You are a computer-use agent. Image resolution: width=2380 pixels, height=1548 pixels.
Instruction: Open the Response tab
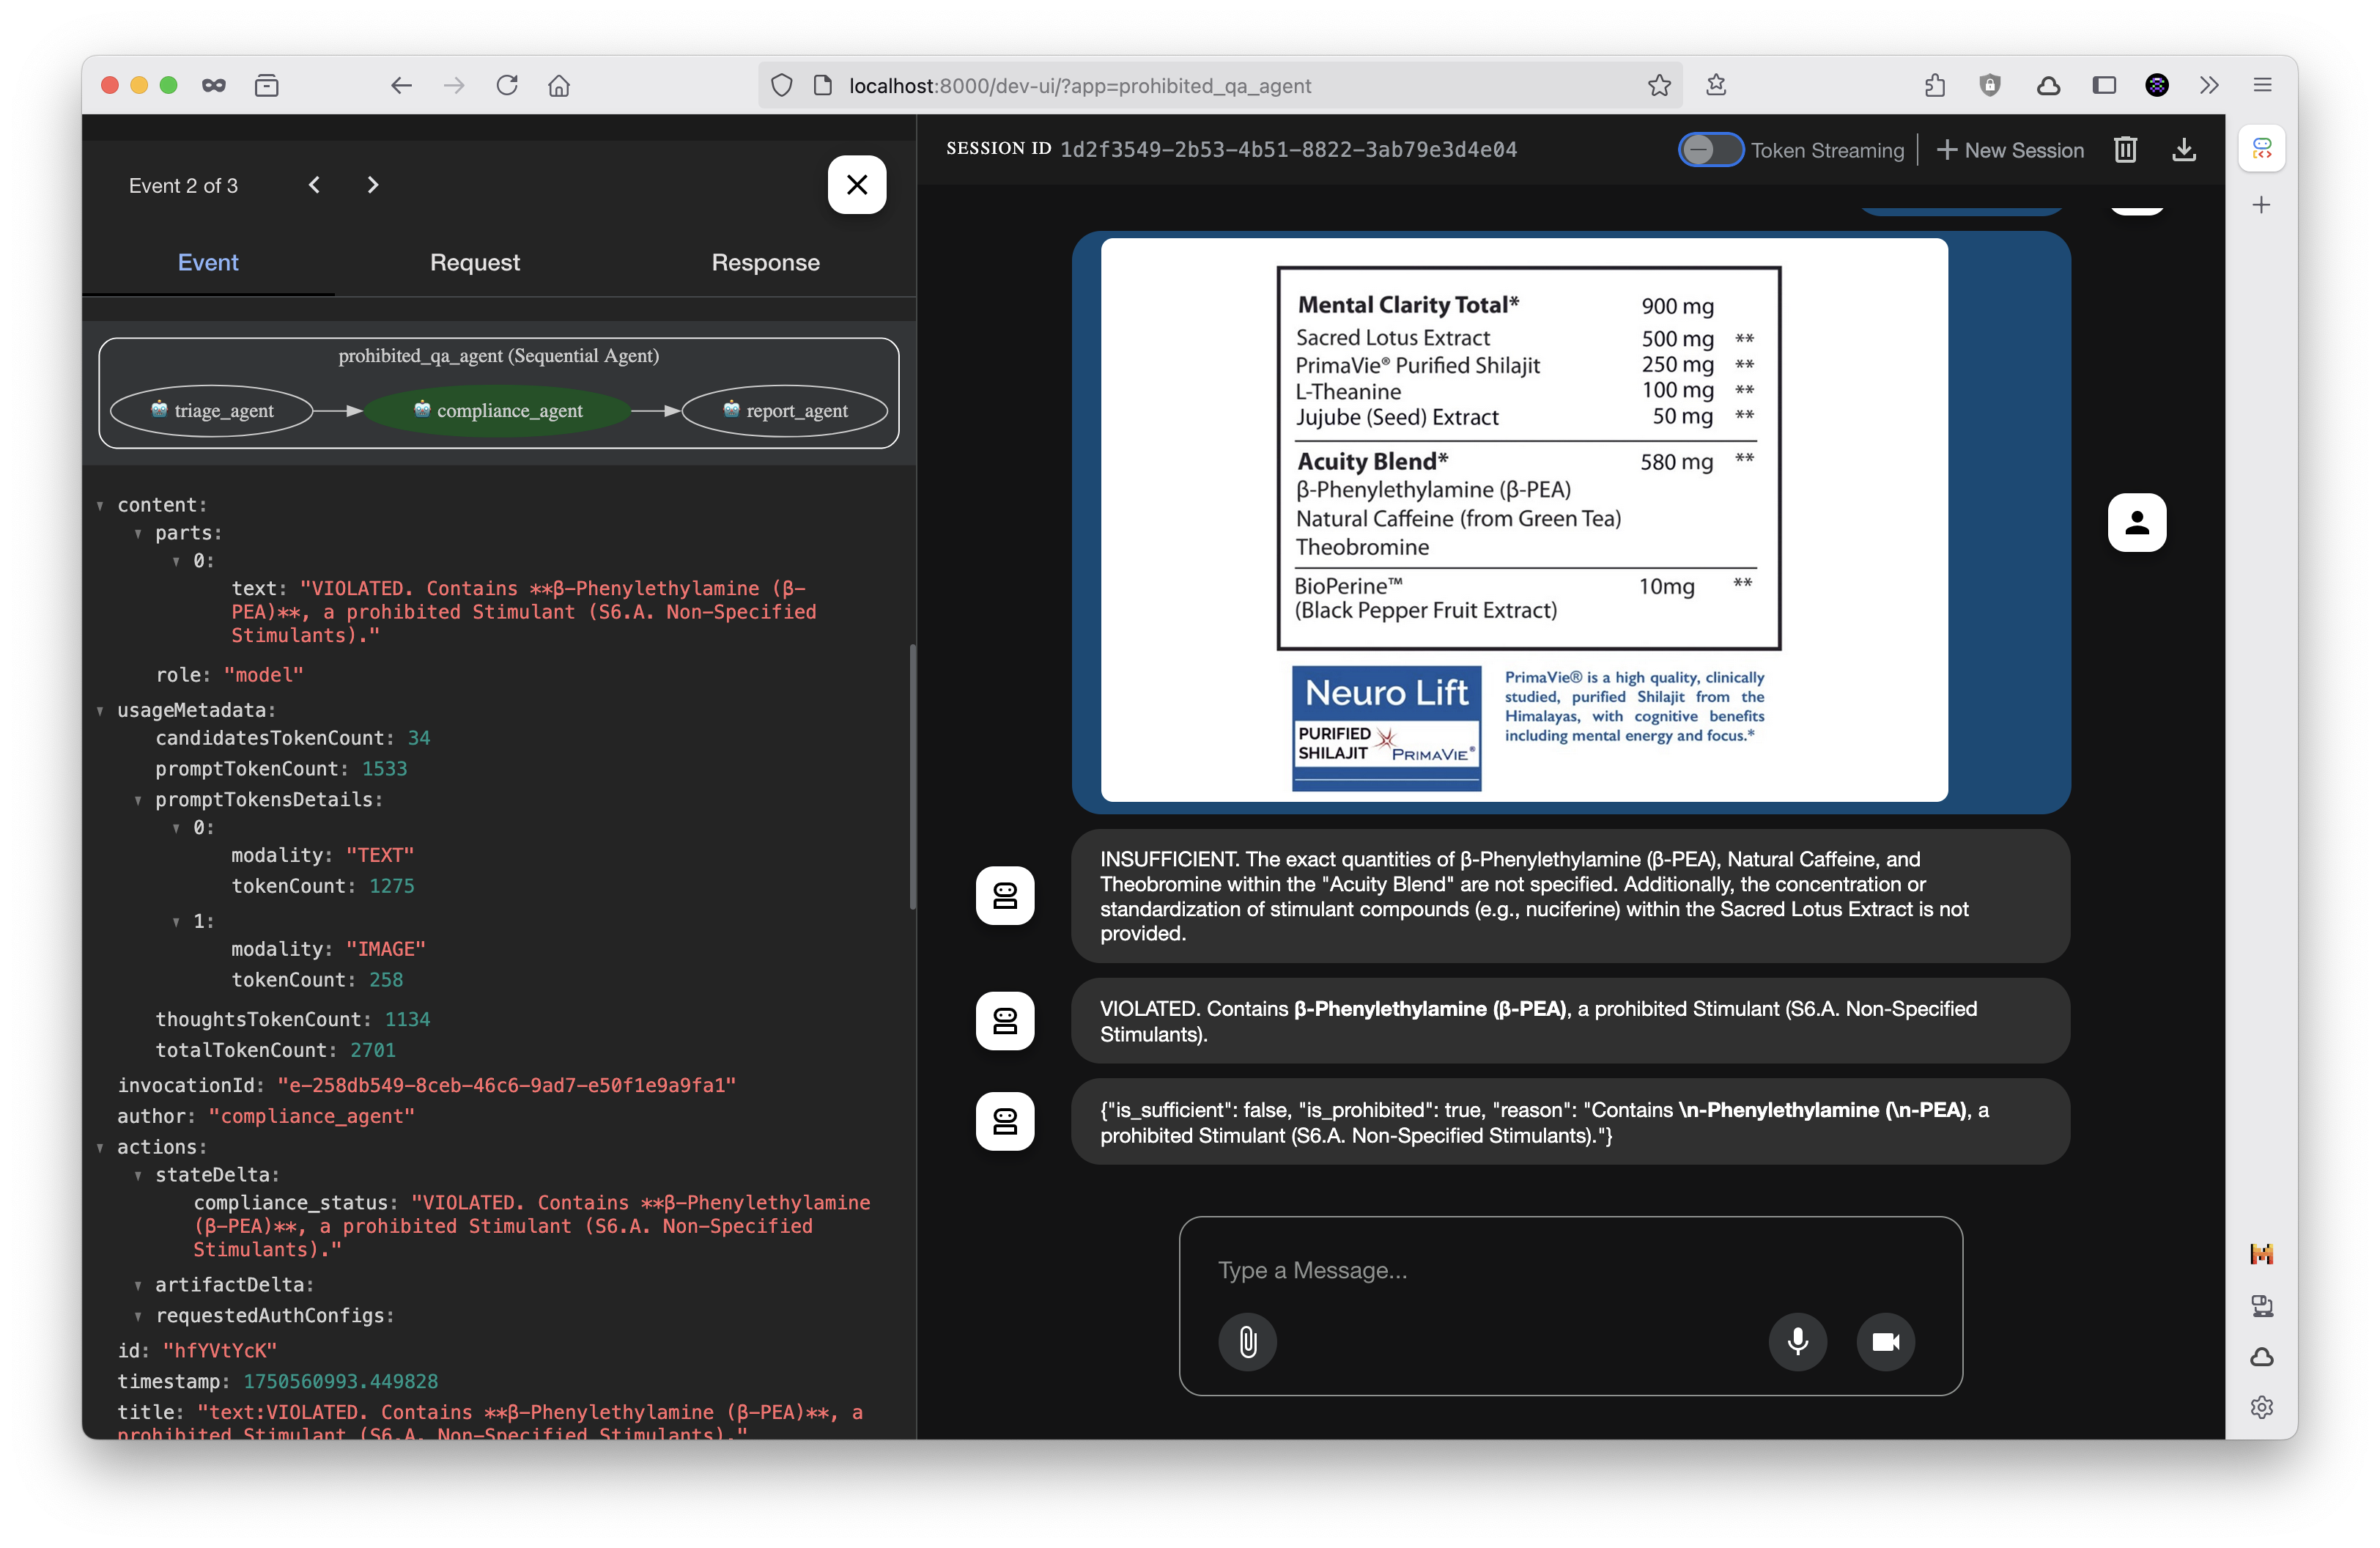coord(765,262)
